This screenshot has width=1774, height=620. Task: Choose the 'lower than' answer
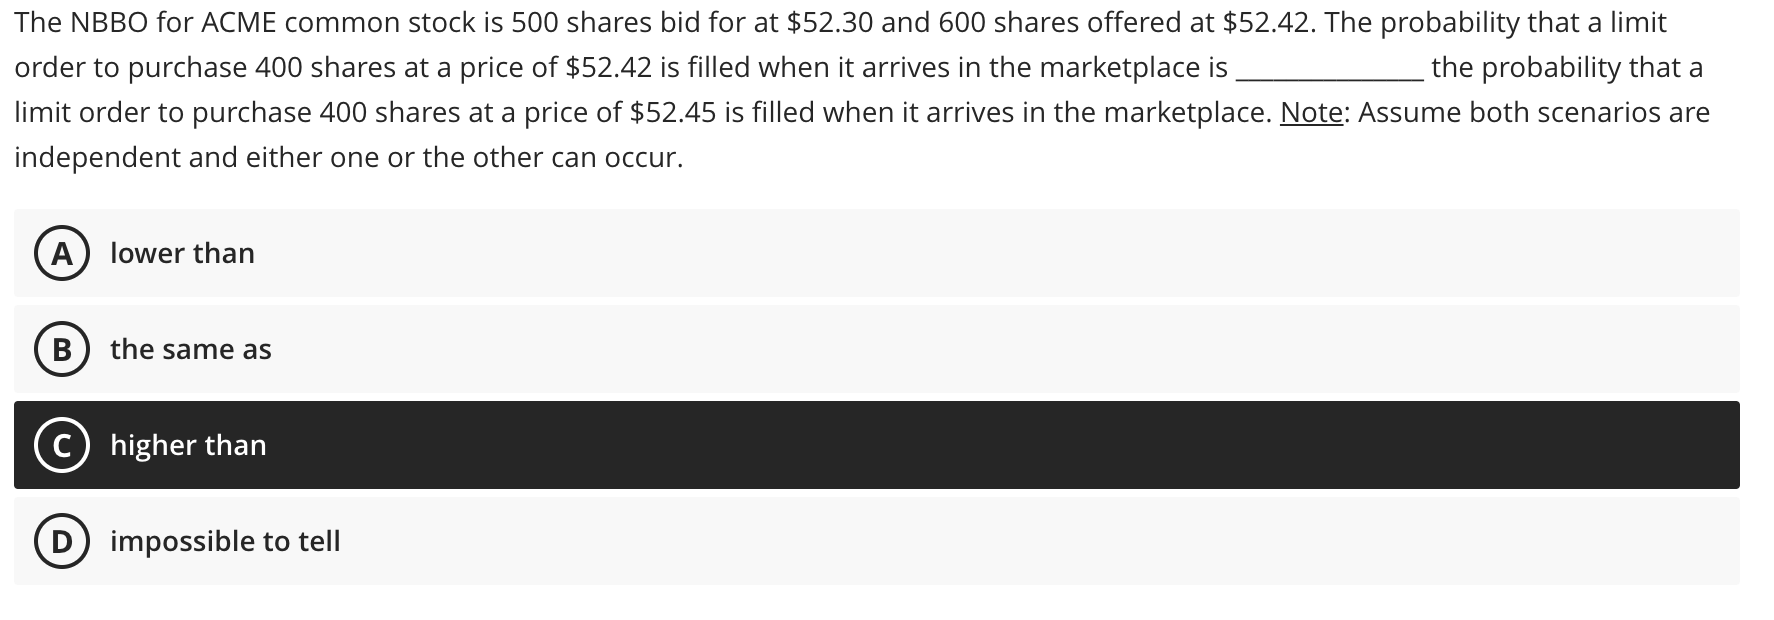point(182,253)
